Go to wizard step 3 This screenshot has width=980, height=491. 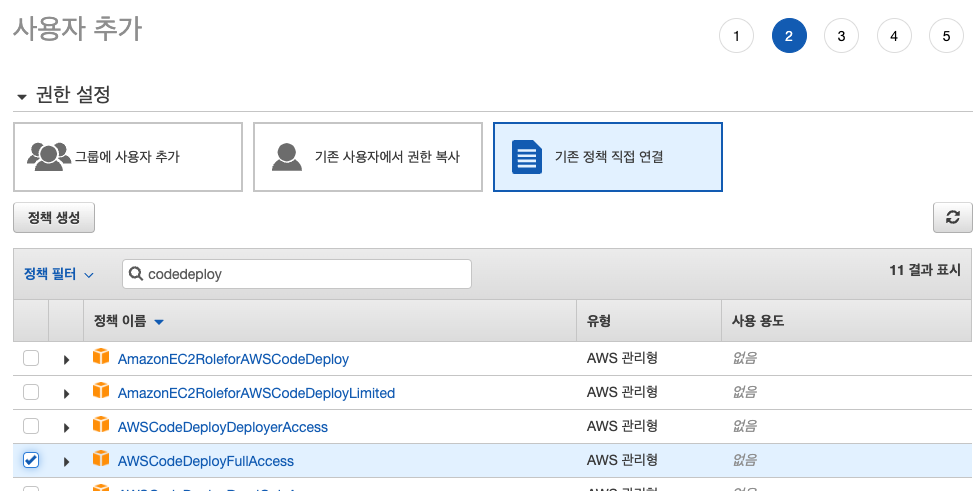click(841, 36)
